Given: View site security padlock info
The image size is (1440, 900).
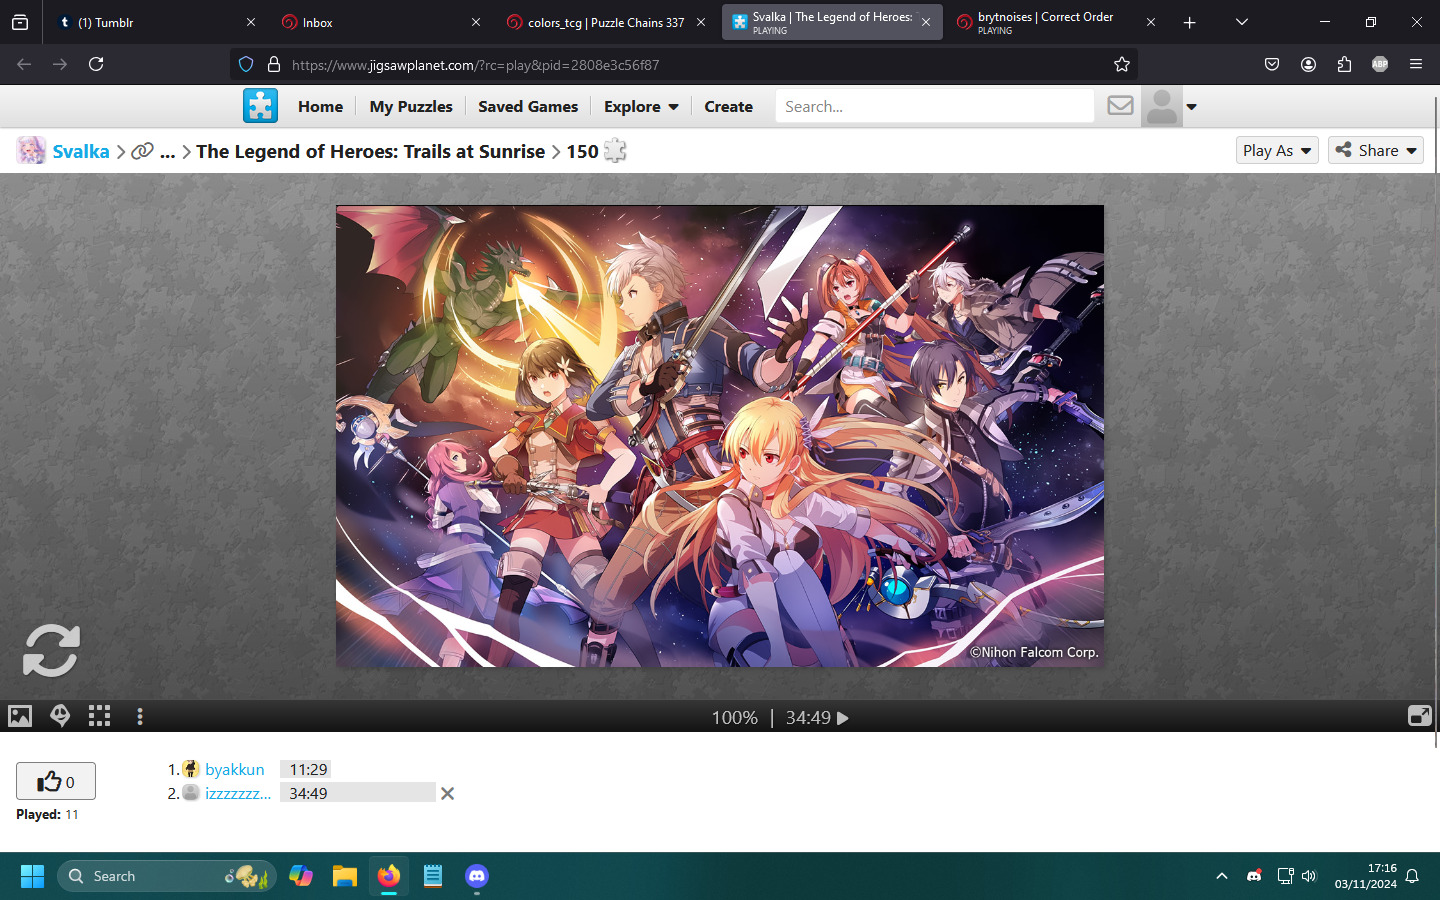Looking at the screenshot, I should 273,64.
